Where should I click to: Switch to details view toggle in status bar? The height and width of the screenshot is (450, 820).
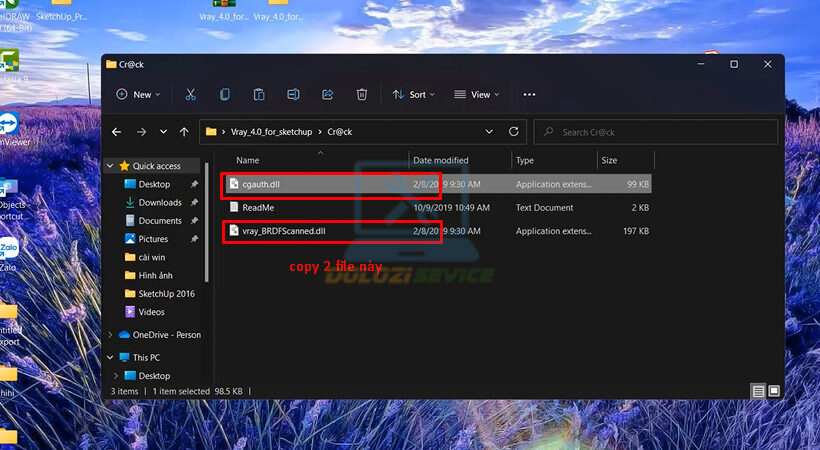759,391
